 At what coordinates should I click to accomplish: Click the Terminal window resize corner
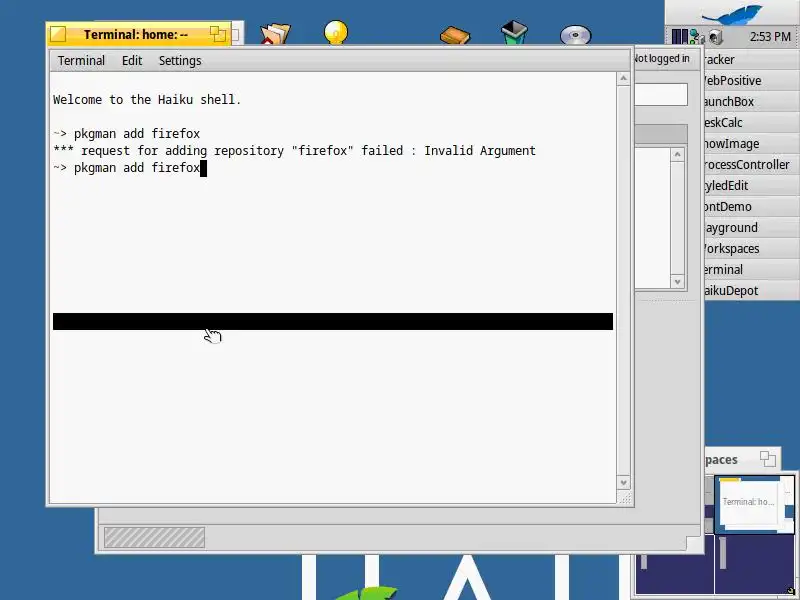click(x=624, y=498)
